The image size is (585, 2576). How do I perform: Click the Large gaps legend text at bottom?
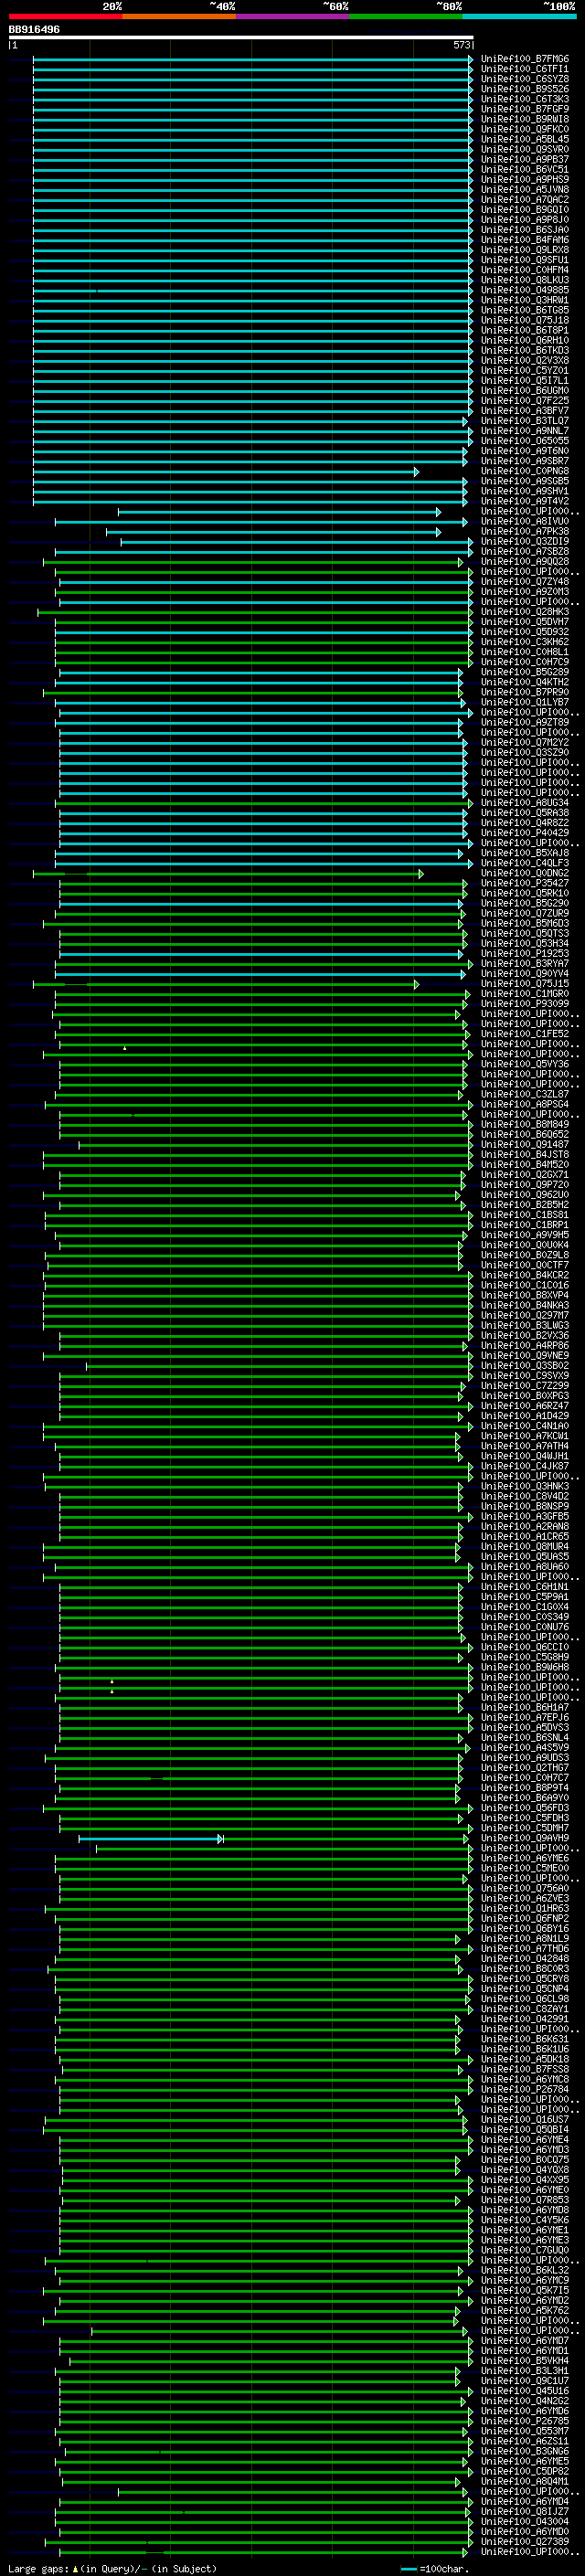(112, 2569)
